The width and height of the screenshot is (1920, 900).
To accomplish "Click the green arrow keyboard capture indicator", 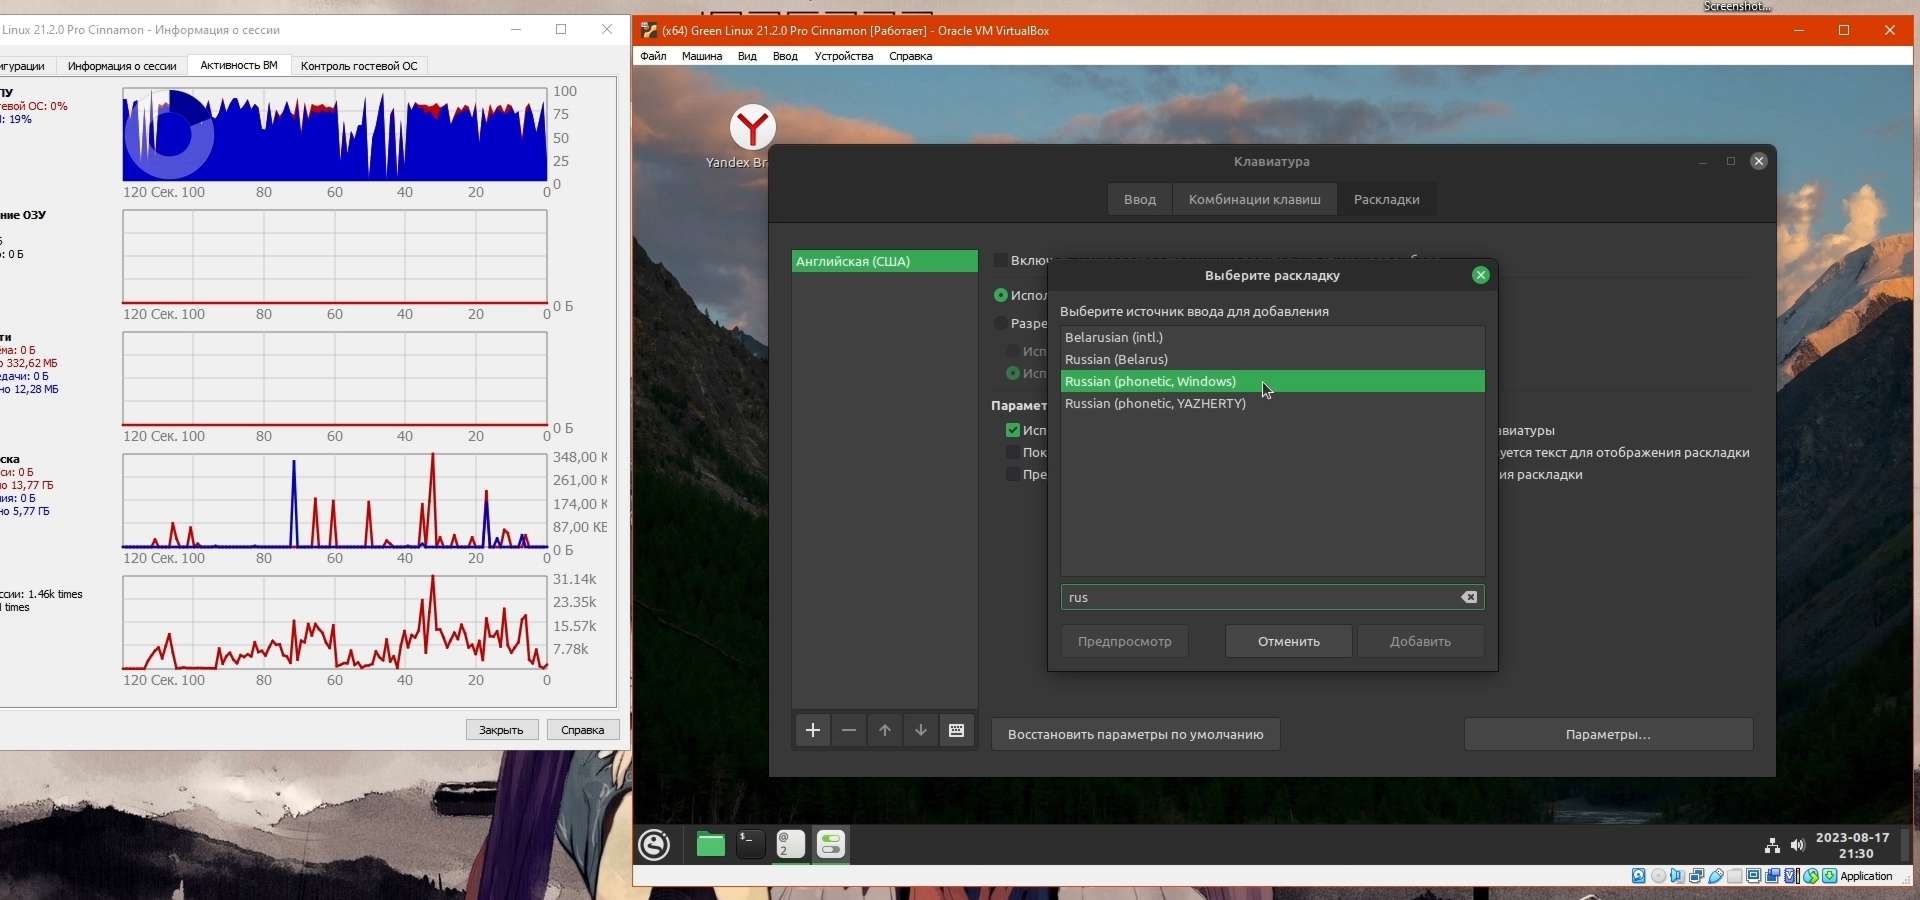I will pyautogui.click(x=1829, y=876).
